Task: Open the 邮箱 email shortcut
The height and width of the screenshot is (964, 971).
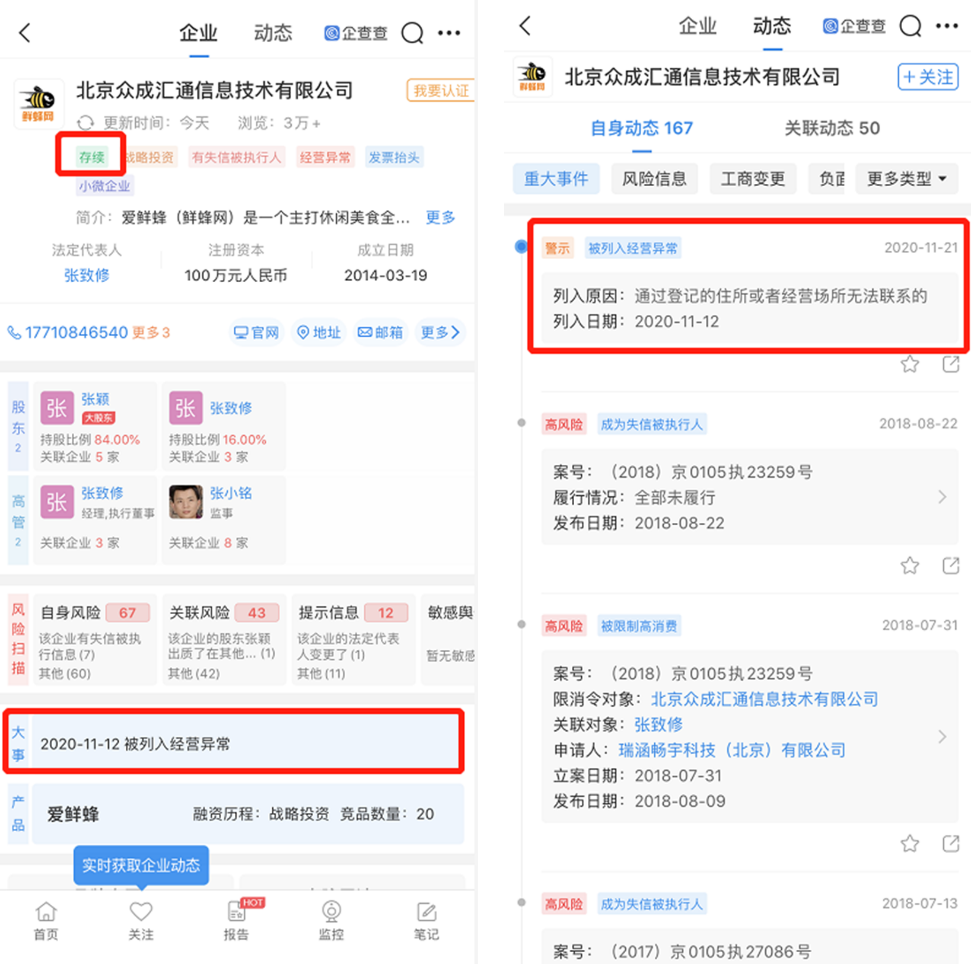Action: tap(380, 332)
